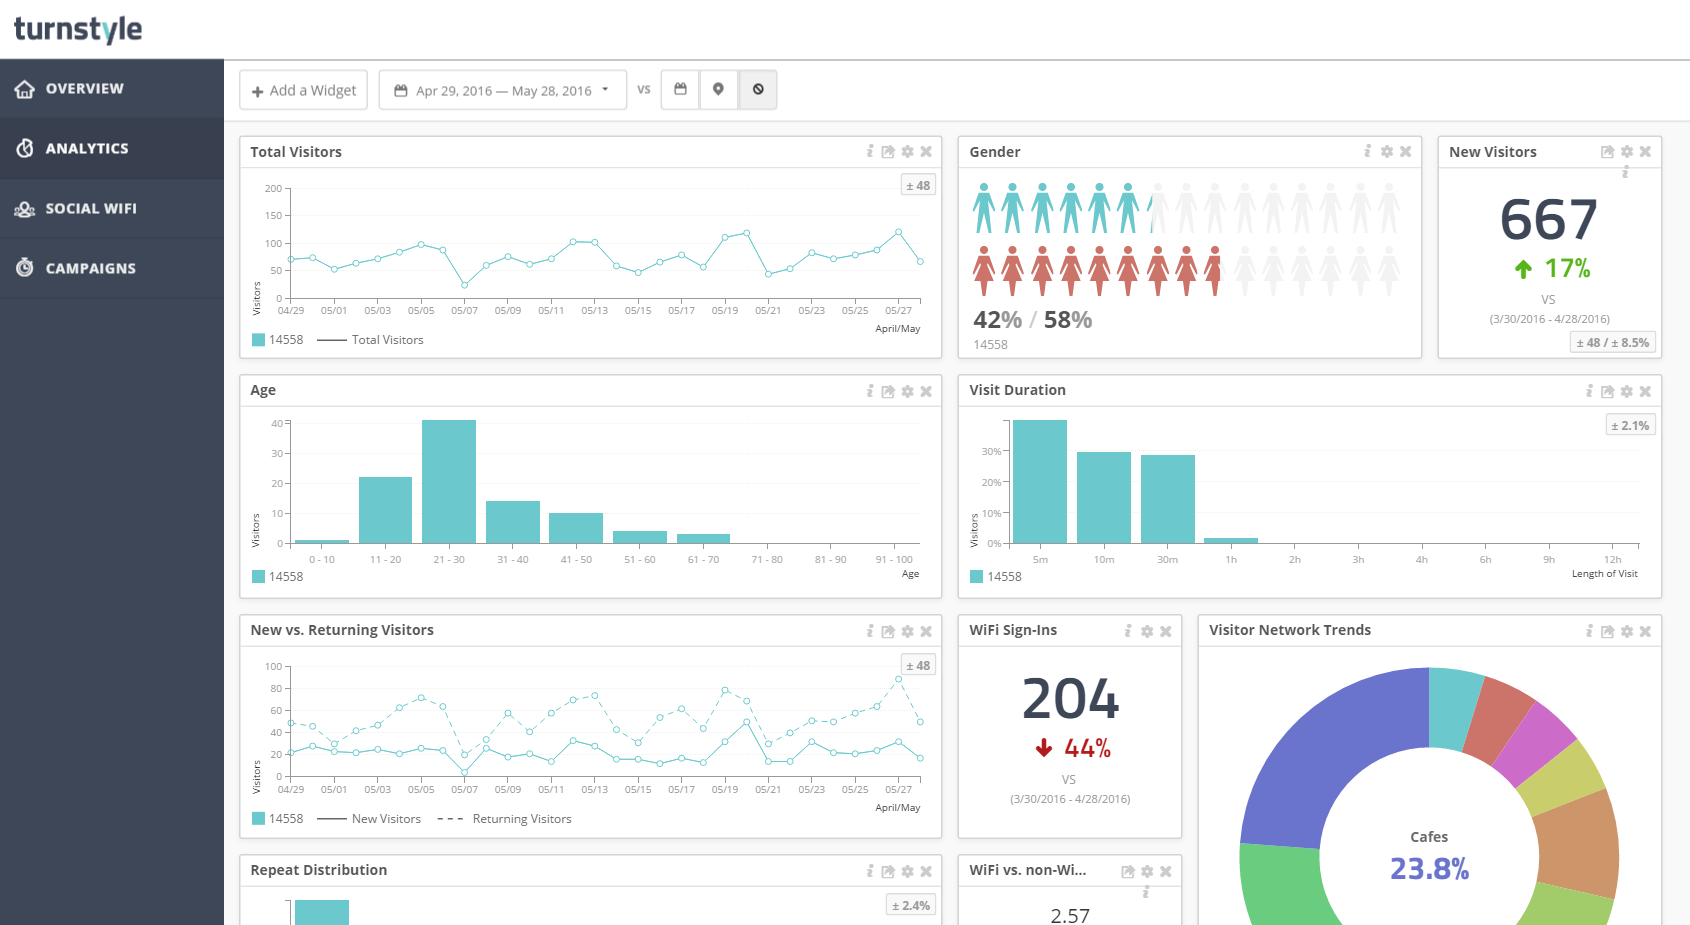This screenshot has height=925, width=1690.
Task: Remove New vs. Returning Visitors widget
Action: pos(926,632)
